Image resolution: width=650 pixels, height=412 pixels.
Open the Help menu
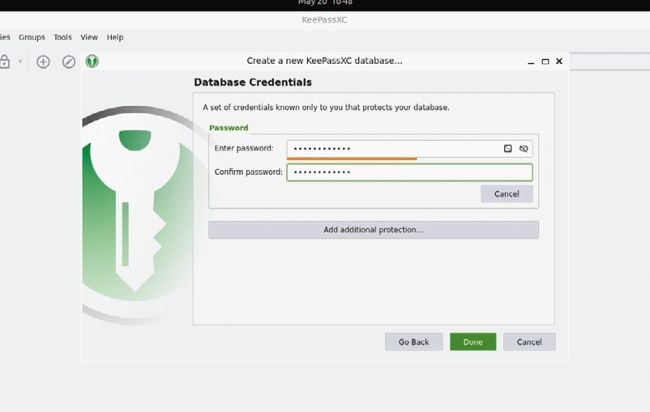pyautogui.click(x=115, y=37)
